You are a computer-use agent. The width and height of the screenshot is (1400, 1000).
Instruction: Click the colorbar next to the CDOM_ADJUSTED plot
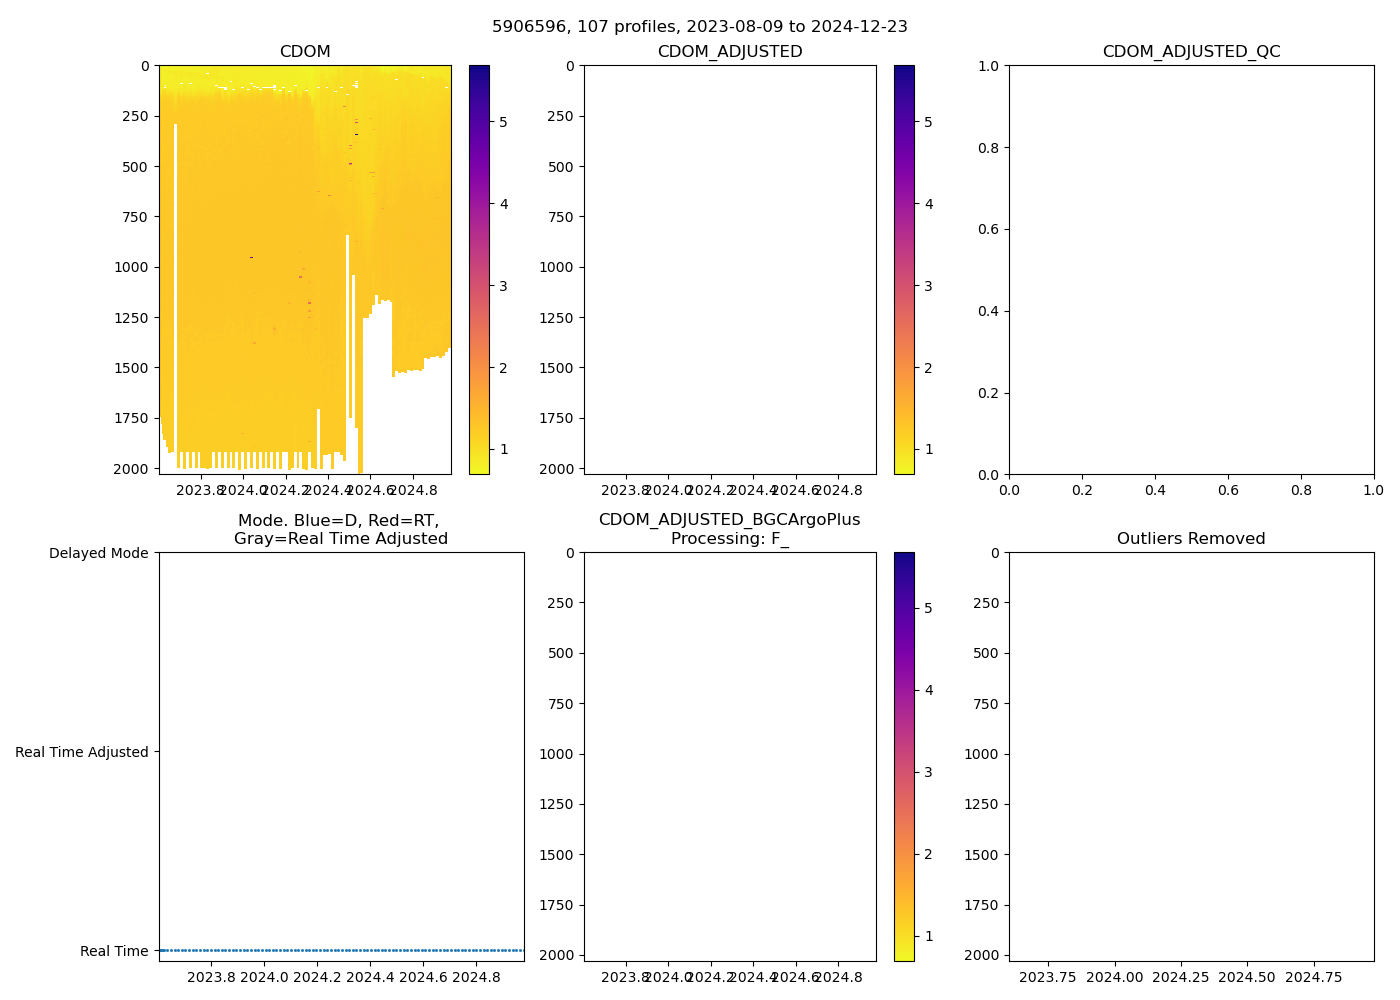click(x=904, y=270)
